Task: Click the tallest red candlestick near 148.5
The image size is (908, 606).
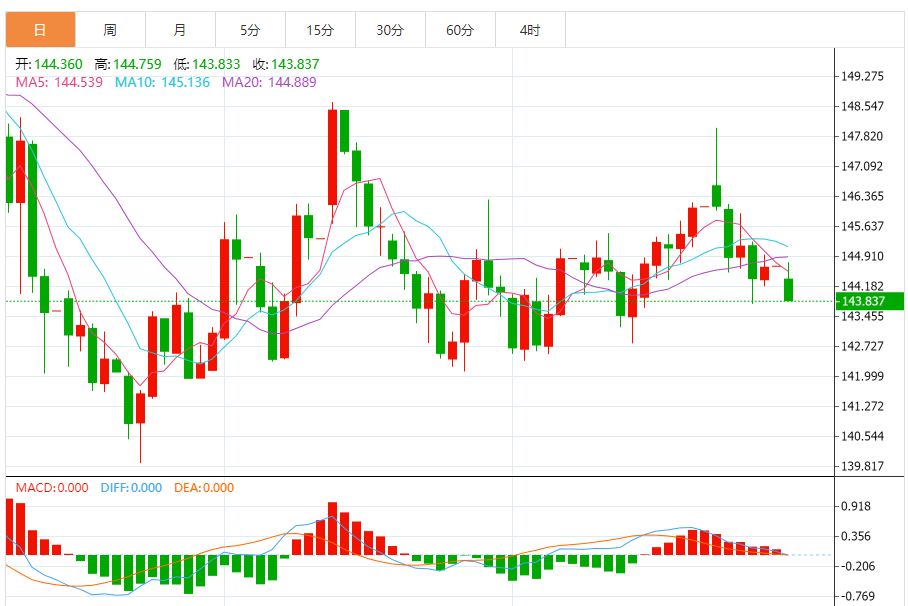Action: 332,158
